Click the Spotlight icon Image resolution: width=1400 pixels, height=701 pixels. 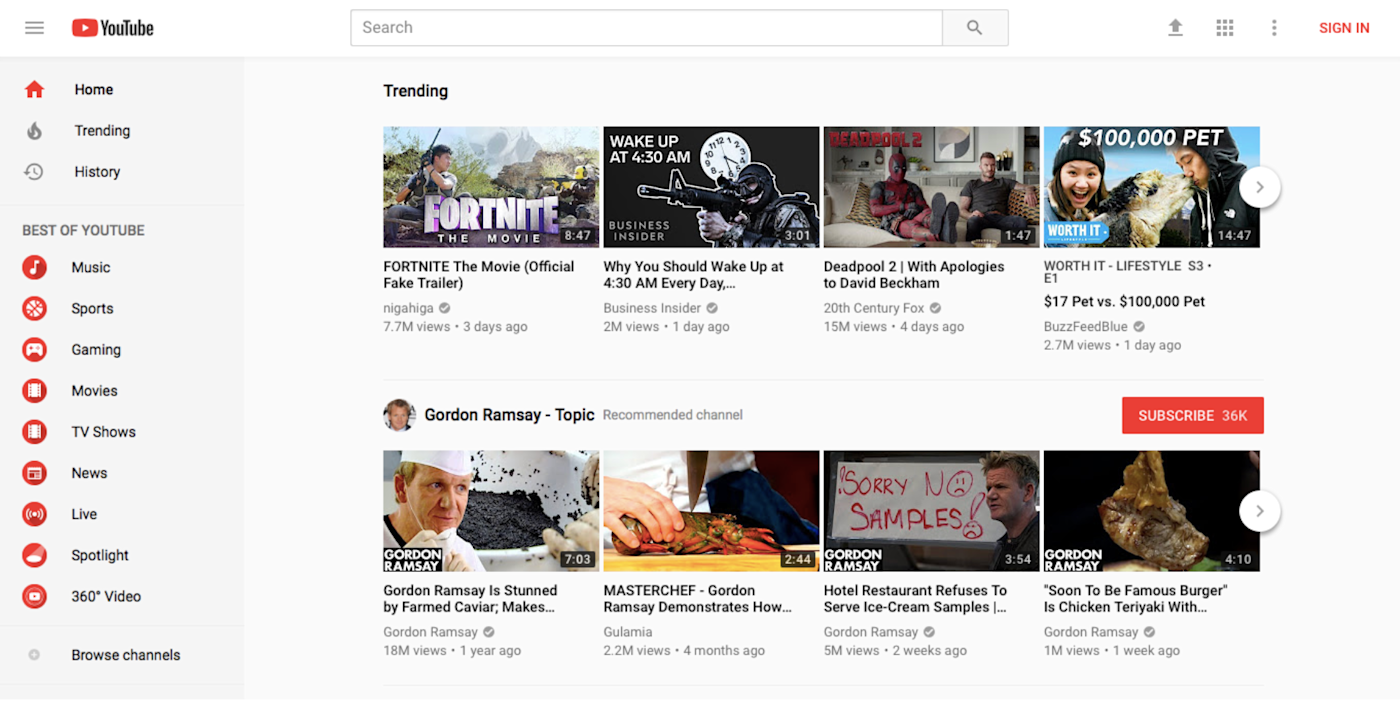[35, 555]
